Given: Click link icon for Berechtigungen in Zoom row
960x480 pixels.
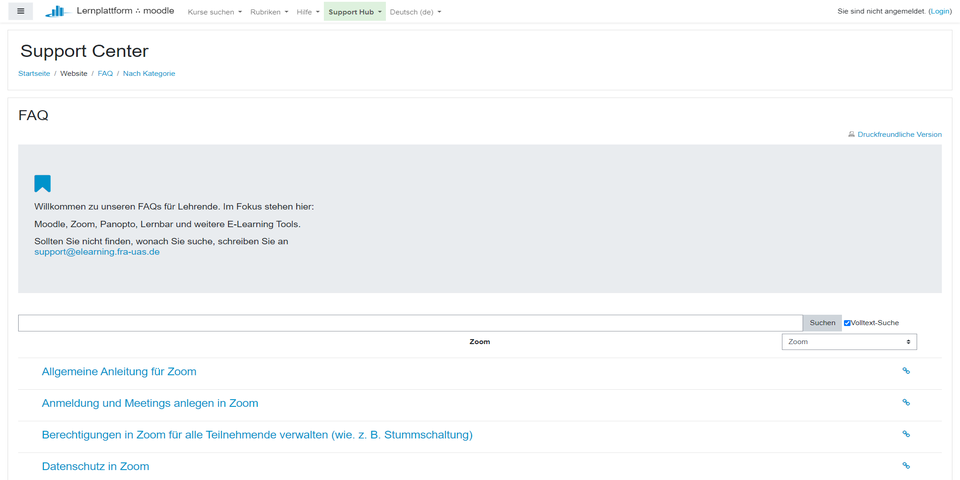Looking at the screenshot, I should (906, 434).
